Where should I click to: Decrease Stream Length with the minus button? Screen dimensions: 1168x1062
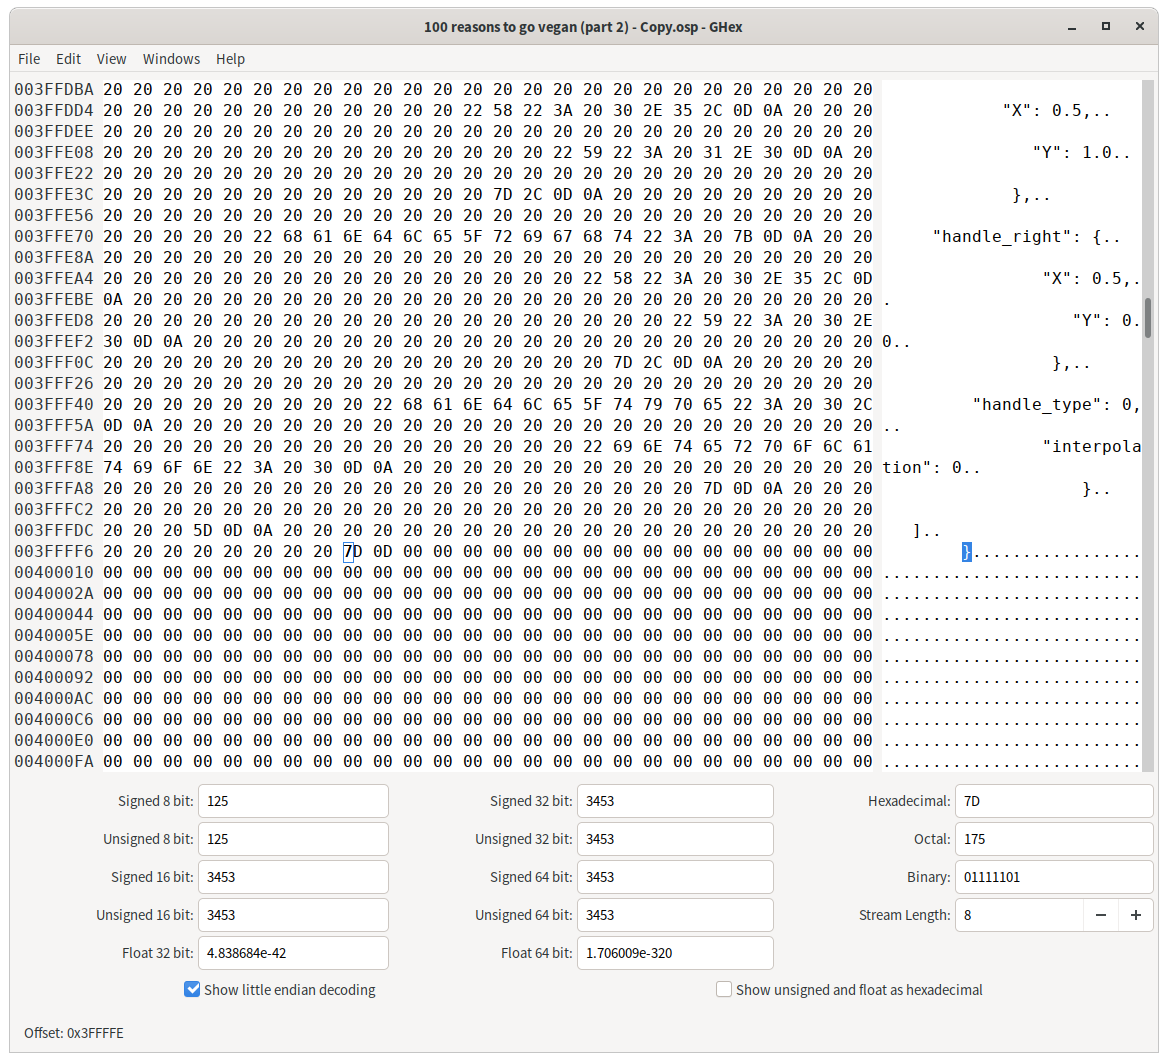tap(1100, 915)
